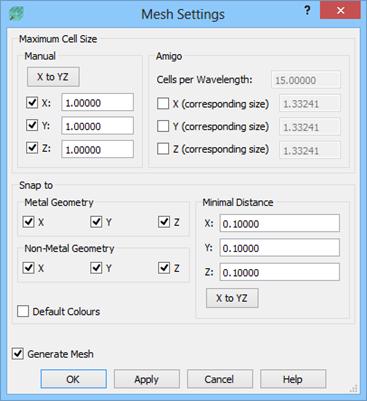This screenshot has width=367, height=401.
Task: Uncheck the Manual Z cell size checkbox
Action: [x=32, y=148]
